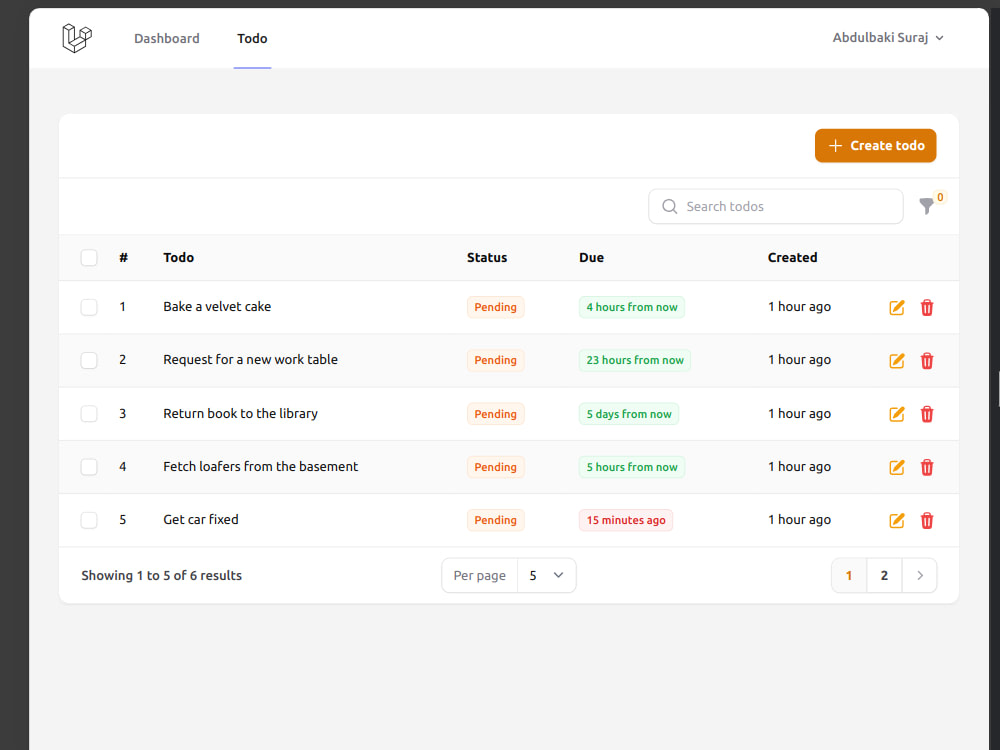The height and width of the screenshot is (750, 1000).
Task: Click the delete trash icon for Get car fixed
Action: pos(927,520)
